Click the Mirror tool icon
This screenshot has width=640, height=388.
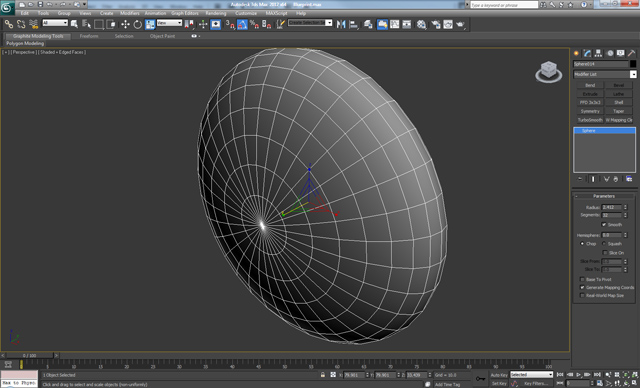341,24
